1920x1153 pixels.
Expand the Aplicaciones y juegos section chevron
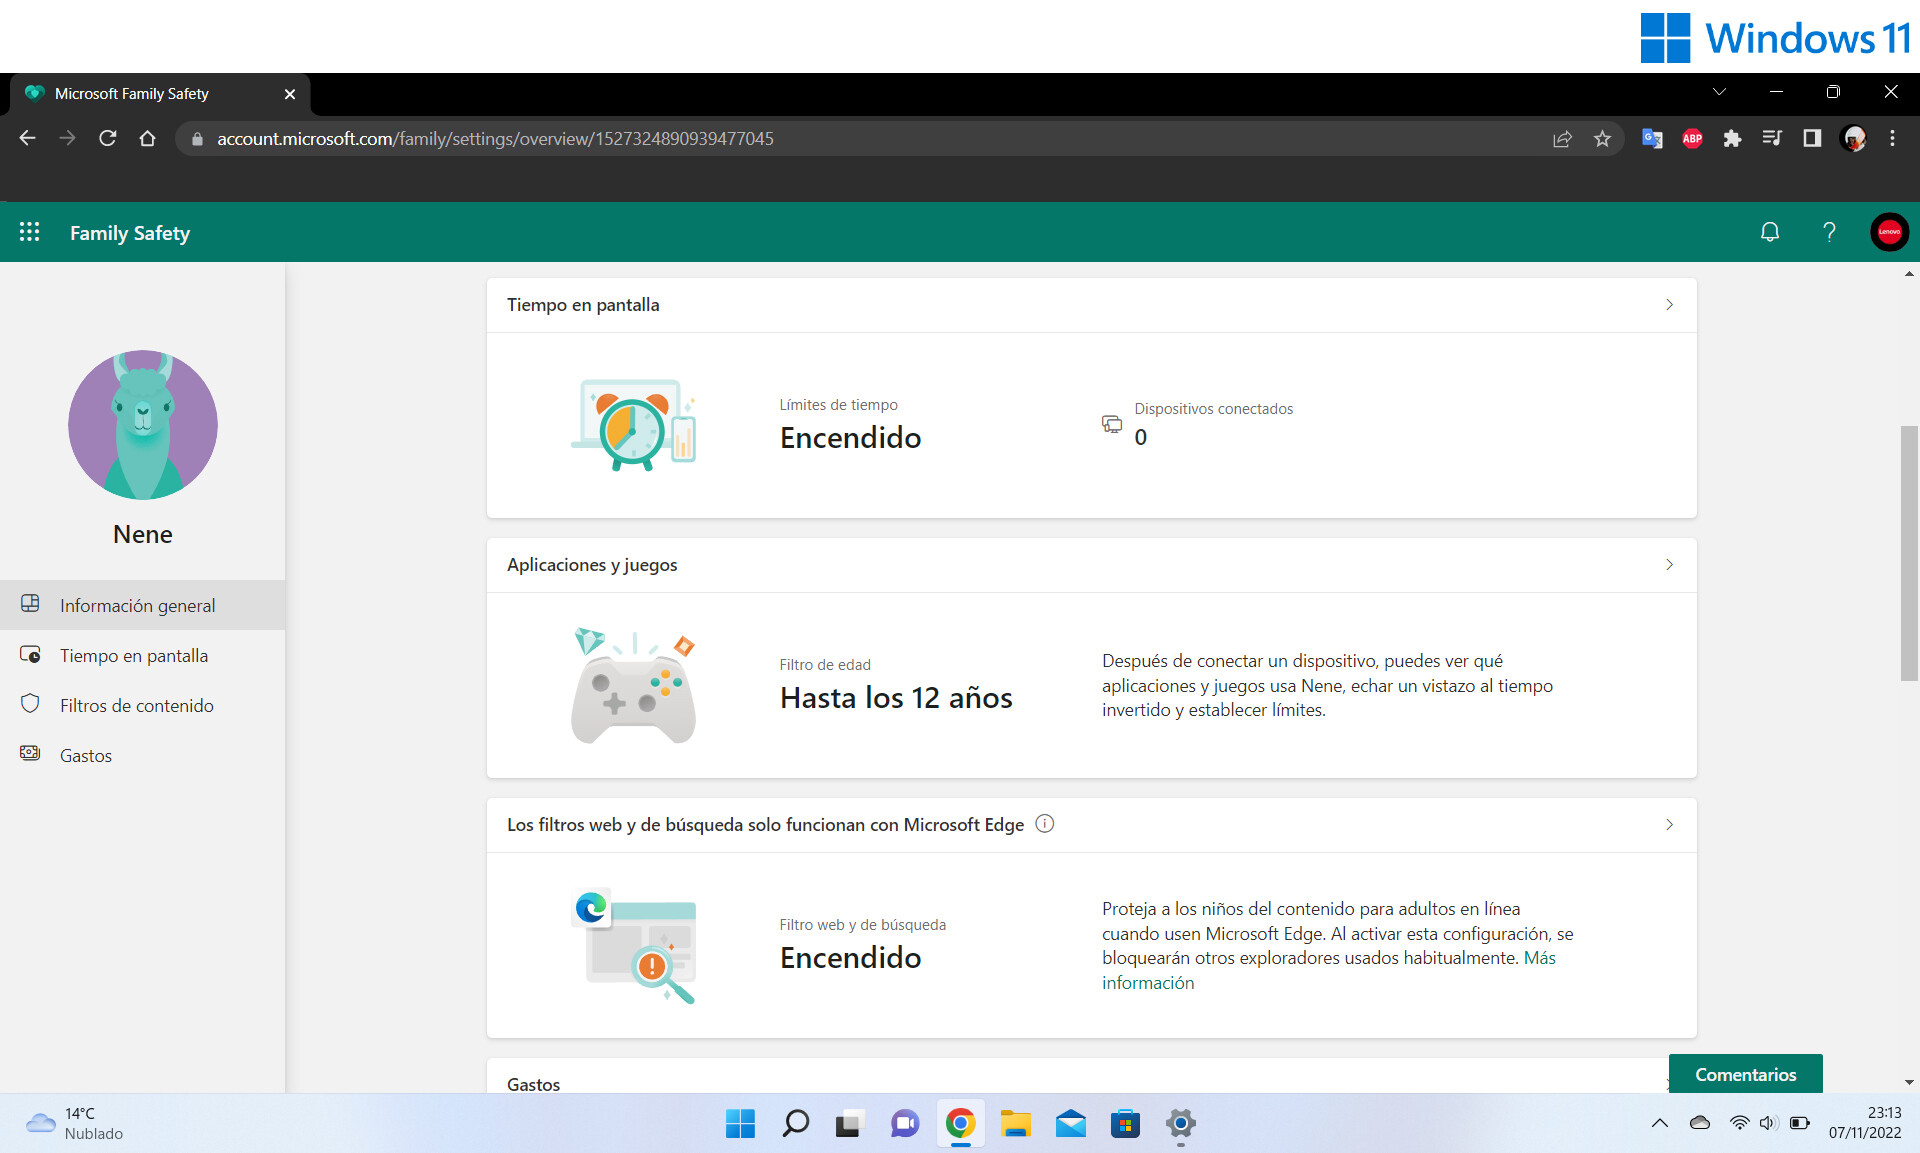tap(1669, 564)
